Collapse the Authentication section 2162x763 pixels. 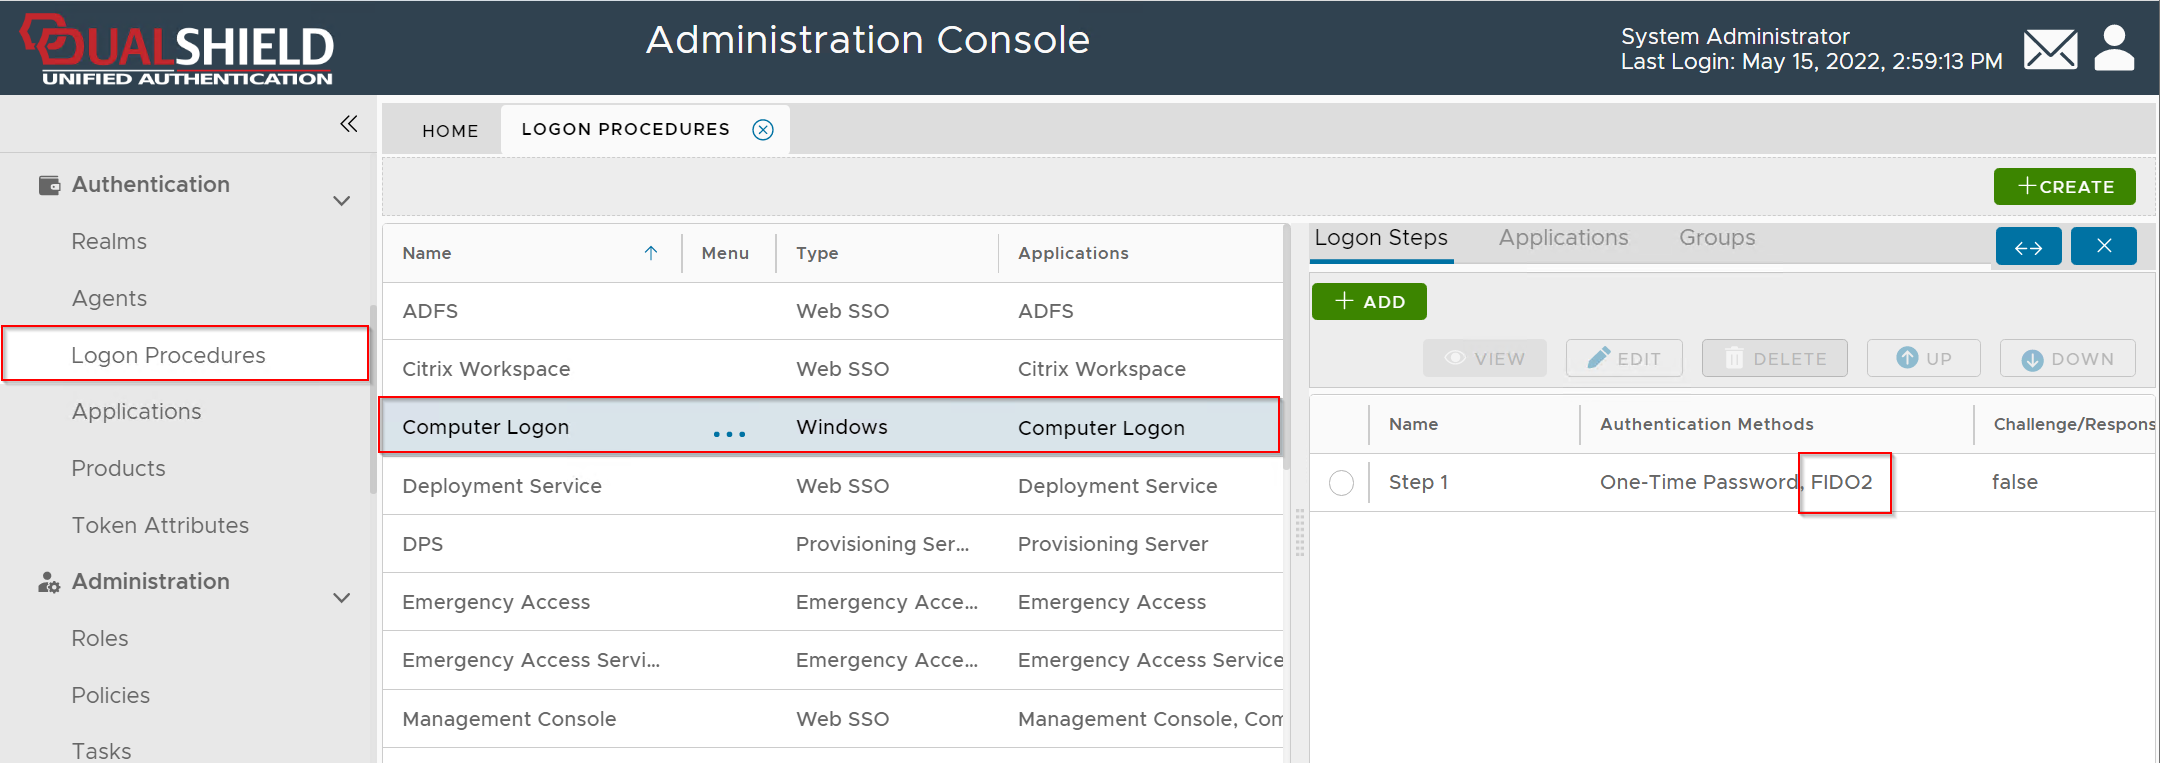click(x=341, y=201)
